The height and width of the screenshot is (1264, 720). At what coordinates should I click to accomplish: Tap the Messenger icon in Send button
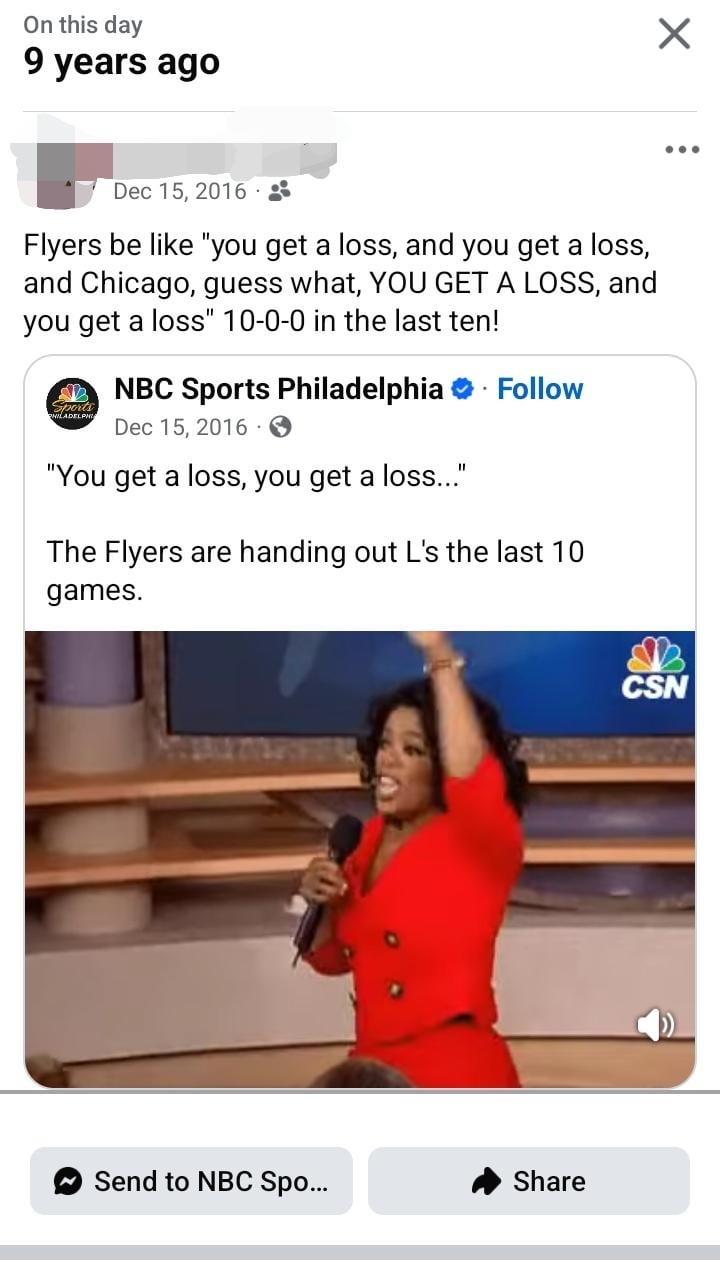69,1182
